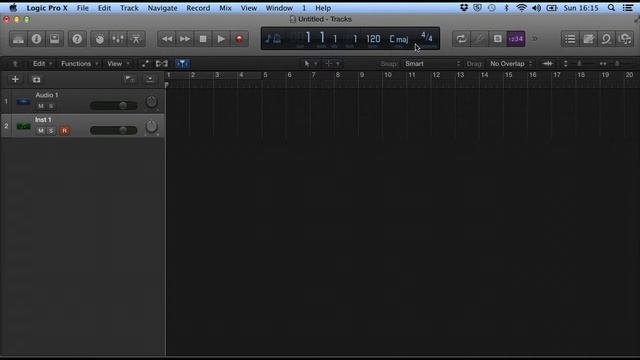Open the tracks area View dropdown
Screen dimensions: 640x360
pos(118,64)
